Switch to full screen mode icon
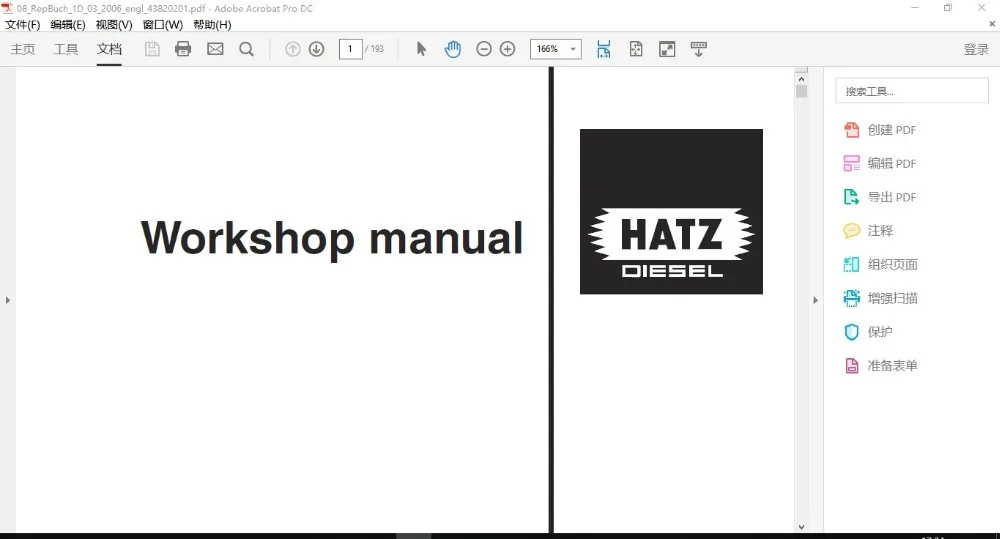 (667, 49)
